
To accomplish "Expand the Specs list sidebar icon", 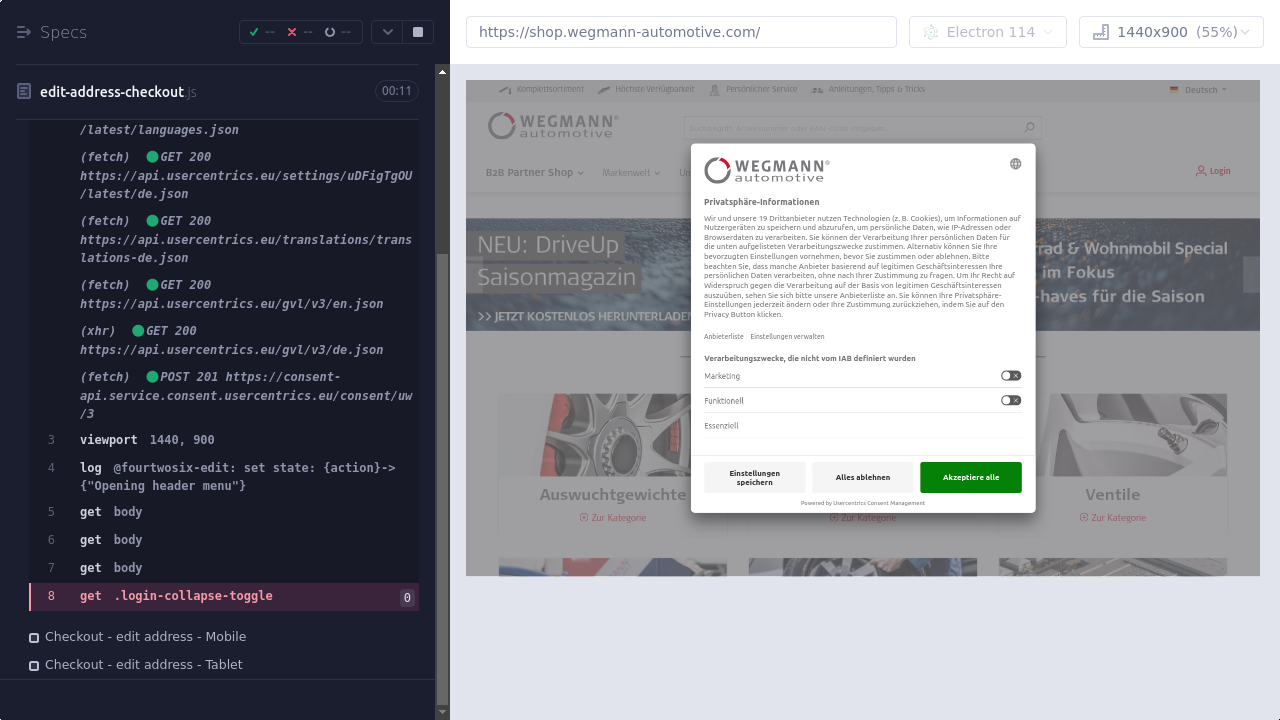I will (24, 32).
